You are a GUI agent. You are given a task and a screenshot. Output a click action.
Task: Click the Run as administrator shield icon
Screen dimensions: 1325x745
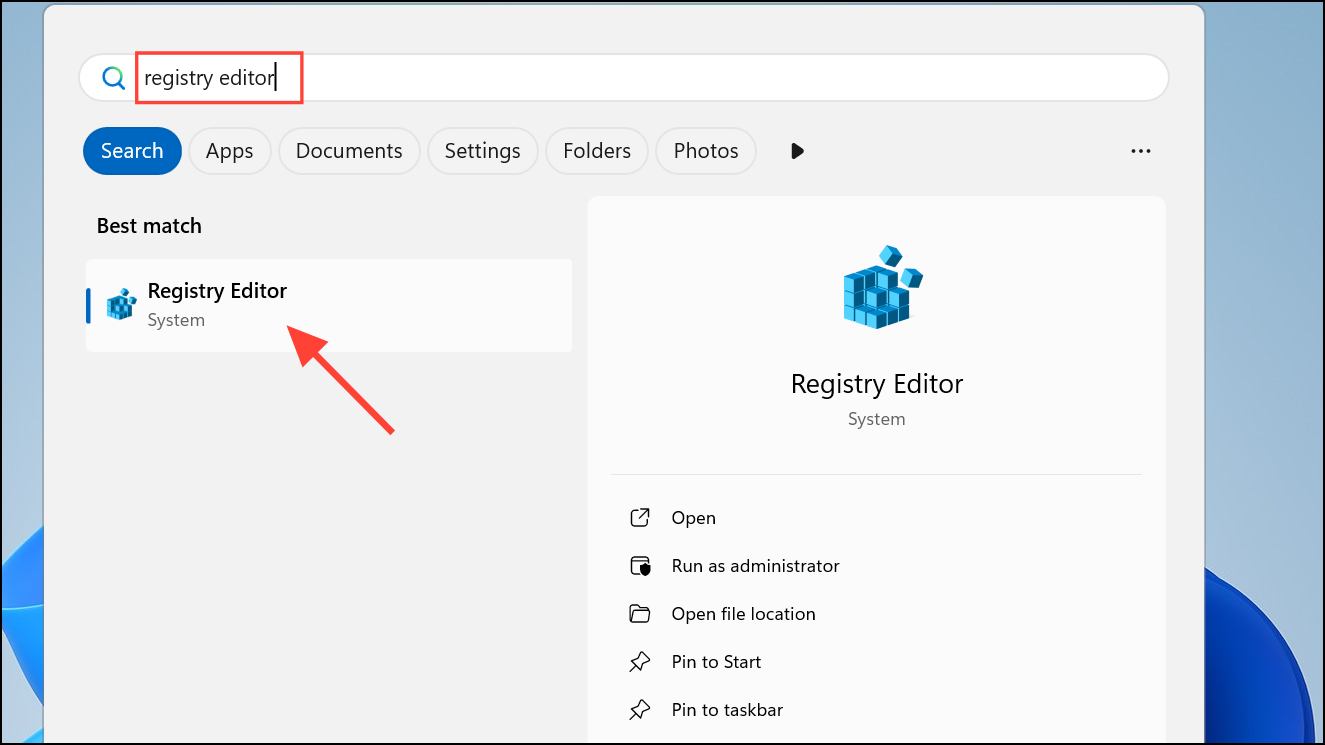click(x=640, y=566)
